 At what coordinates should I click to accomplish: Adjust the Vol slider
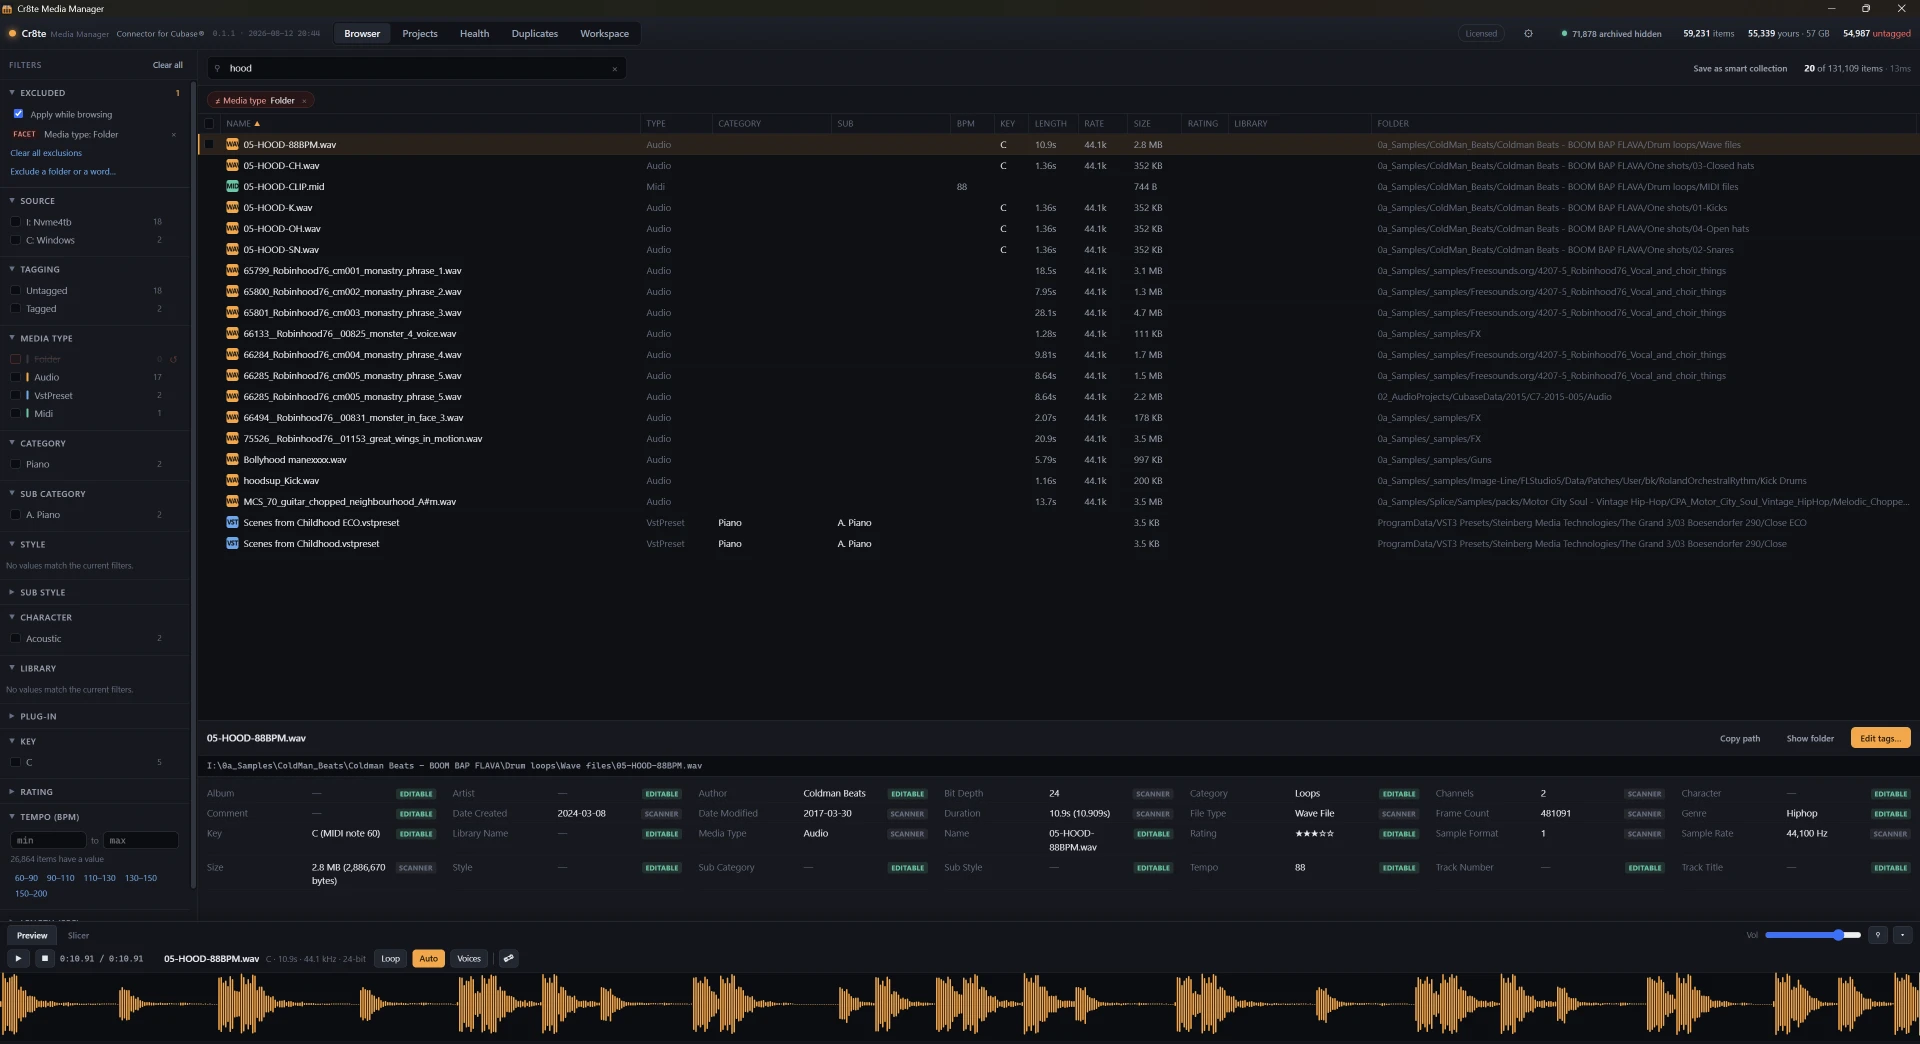(1813, 935)
